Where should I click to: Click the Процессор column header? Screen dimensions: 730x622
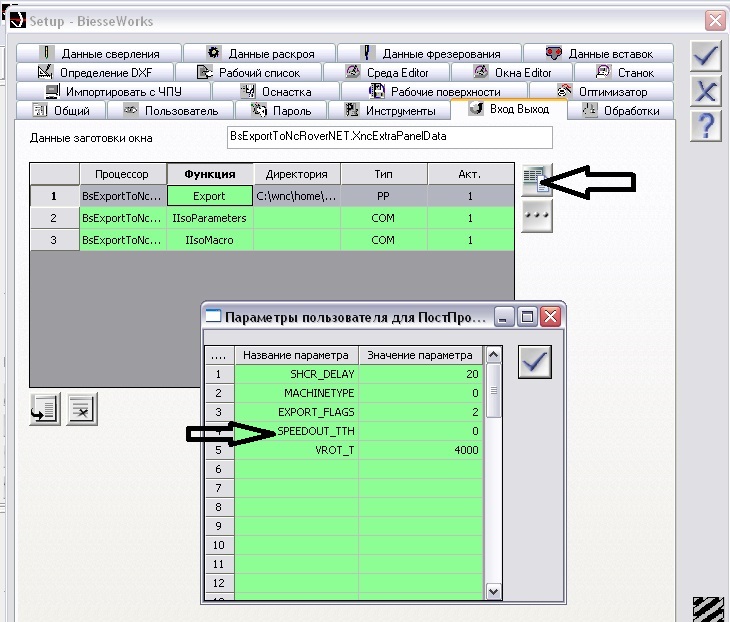tap(123, 174)
